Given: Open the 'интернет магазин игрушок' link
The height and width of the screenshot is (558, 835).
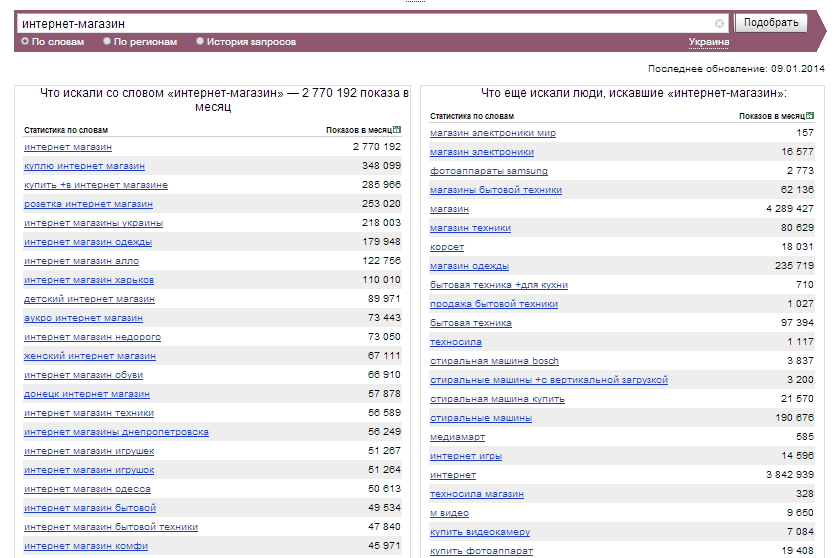Looking at the screenshot, I should 89,470.
